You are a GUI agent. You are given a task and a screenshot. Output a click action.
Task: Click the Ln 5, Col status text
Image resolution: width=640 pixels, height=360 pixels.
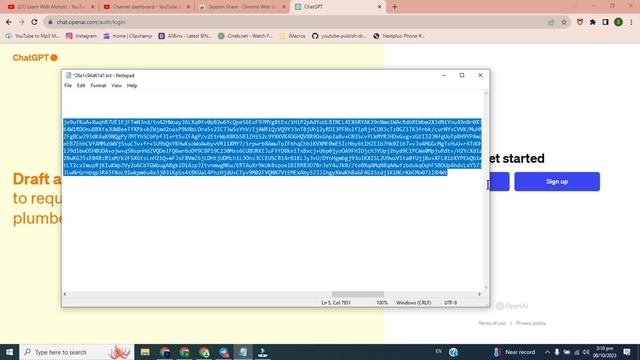point(336,303)
